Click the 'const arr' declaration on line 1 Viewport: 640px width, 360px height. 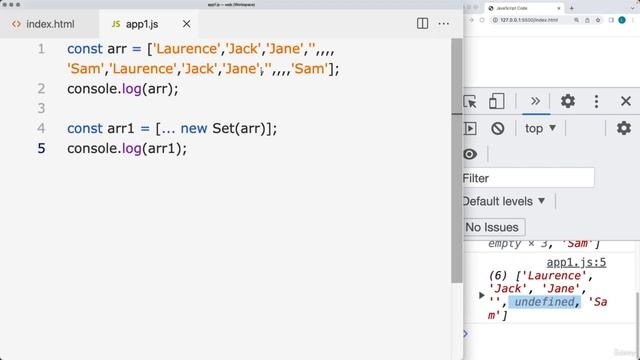pyautogui.click(x=97, y=49)
